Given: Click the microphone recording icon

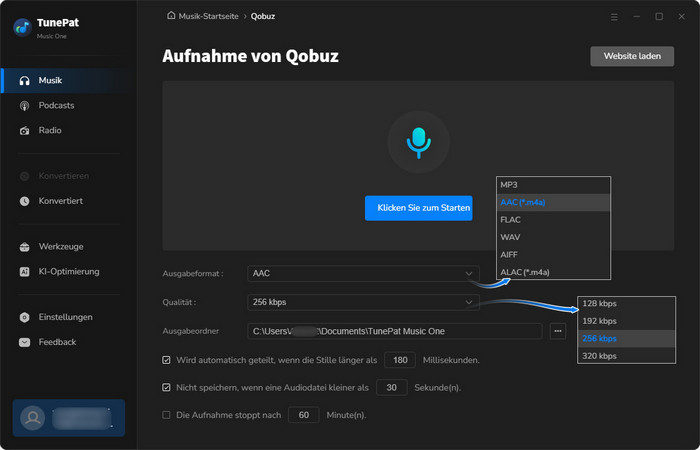Looking at the screenshot, I should coord(418,142).
